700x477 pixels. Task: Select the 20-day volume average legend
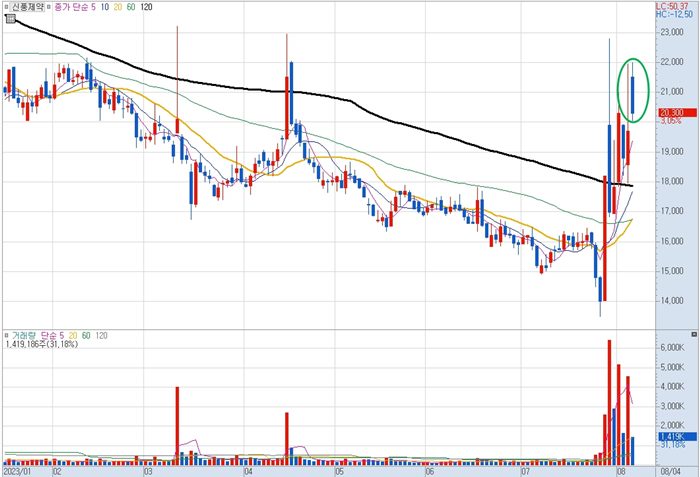click(73, 335)
